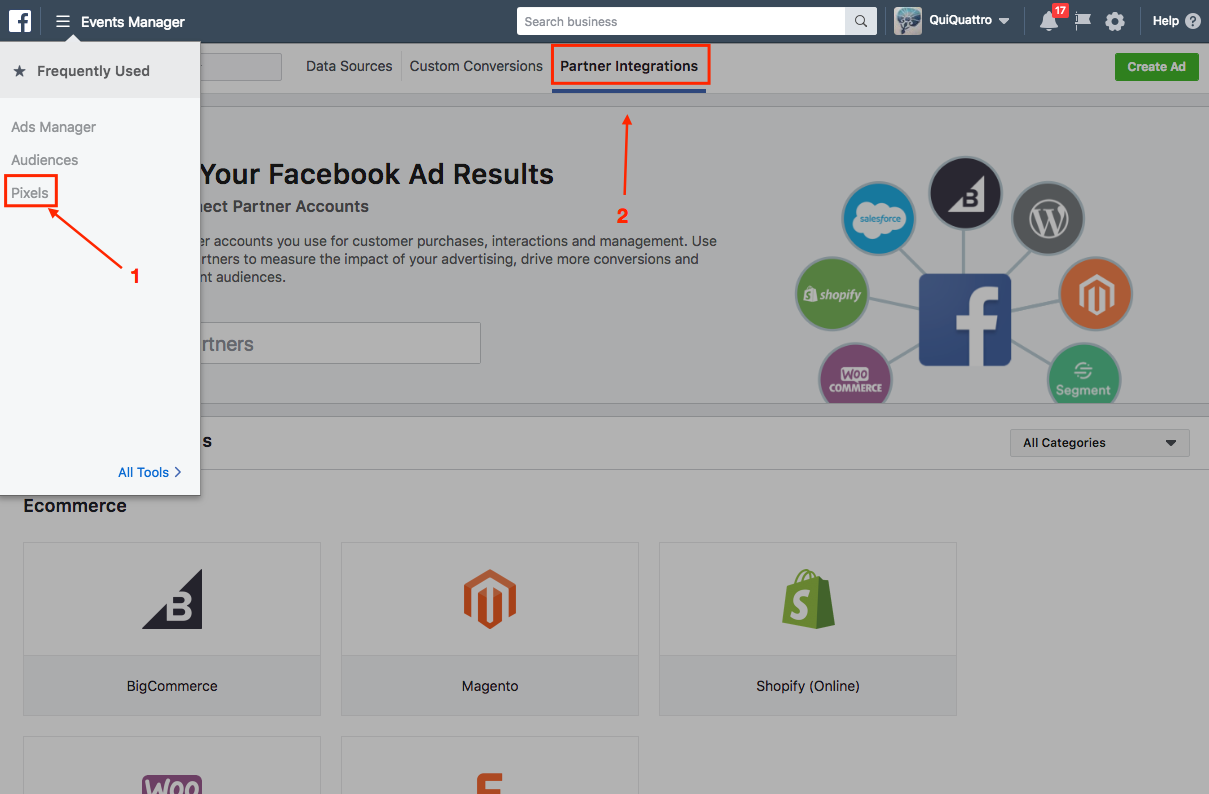Open the hamburger menu icon

click(63, 21)
